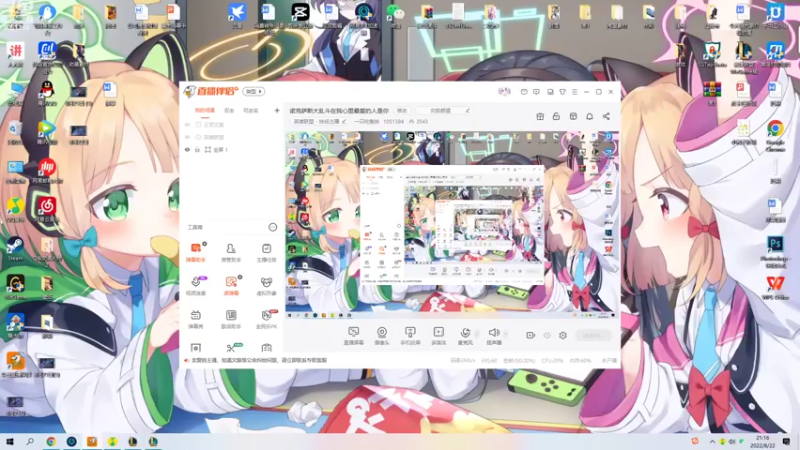Toggle visibility eye of 英雄联盟 source
The image size is (800, 450).
pos(187,137)
